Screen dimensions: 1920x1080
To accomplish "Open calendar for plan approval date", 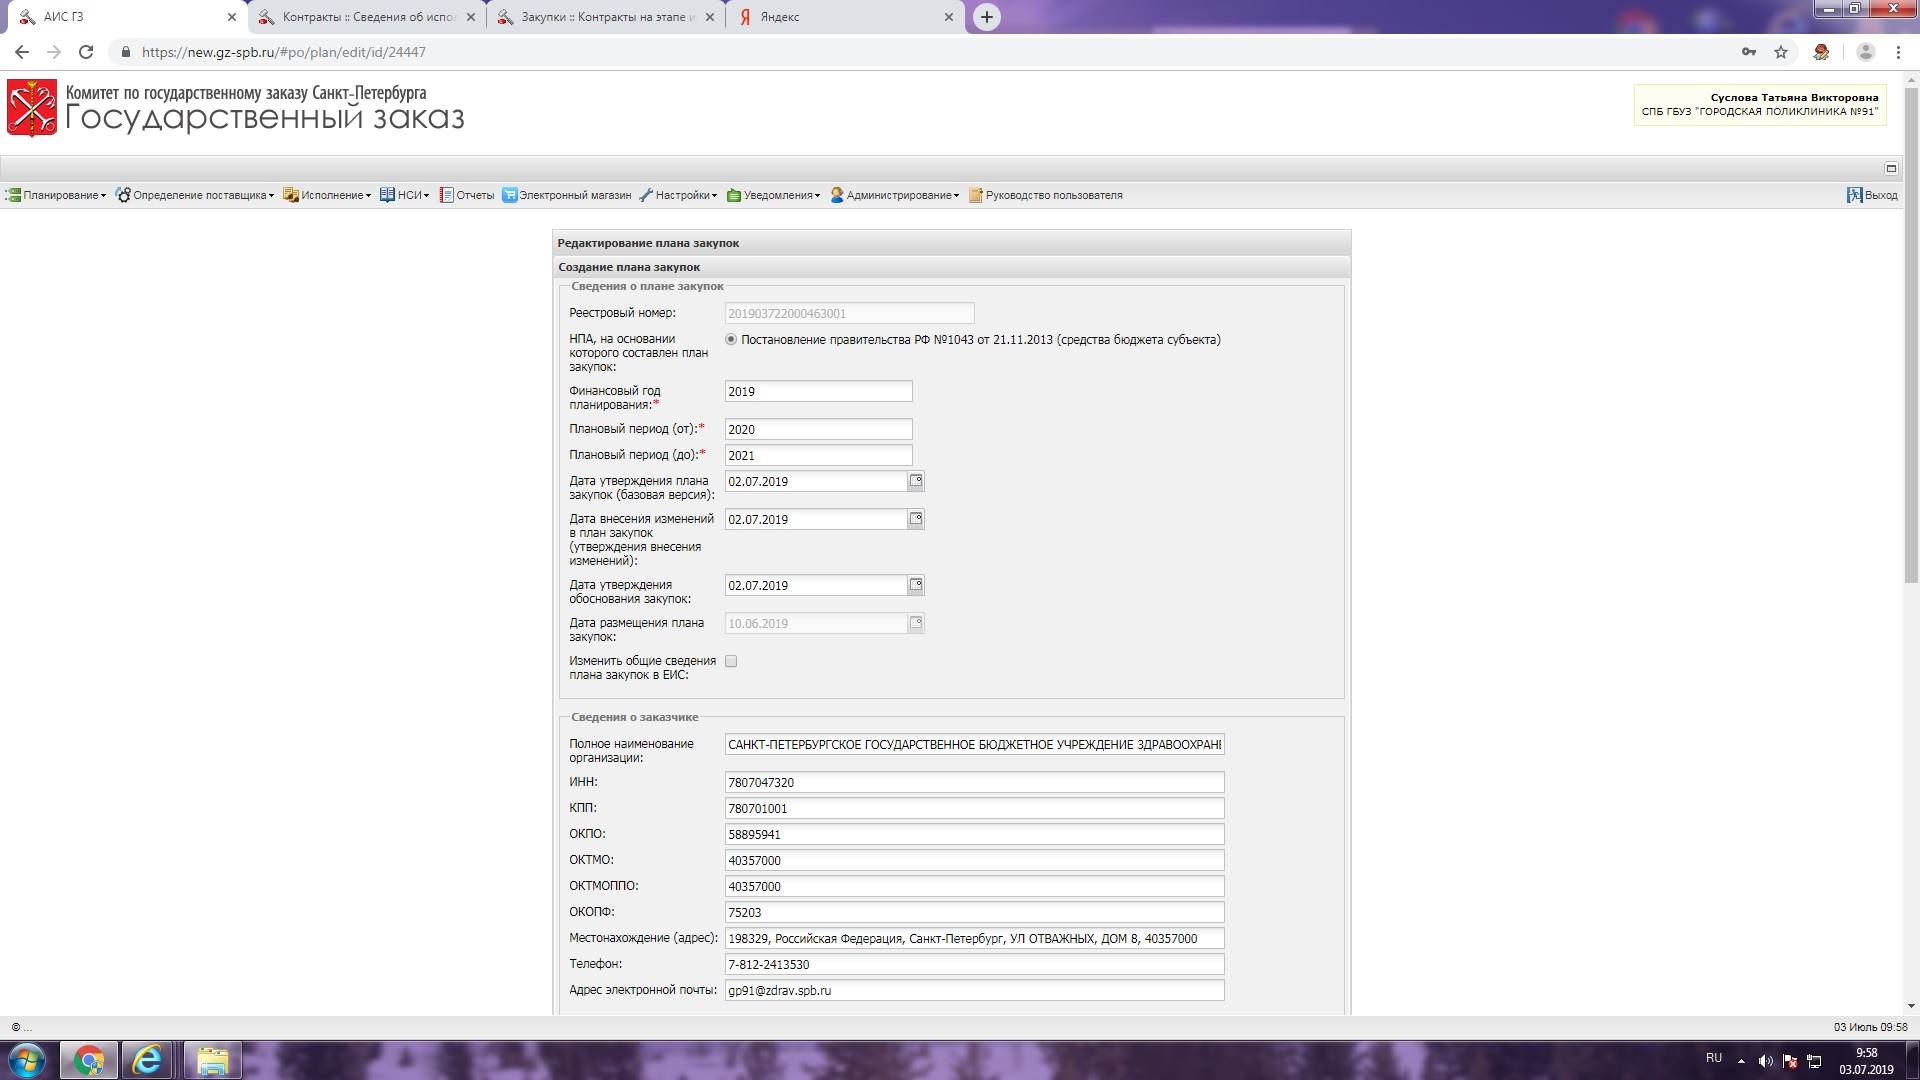I will (x=915, y=481).
